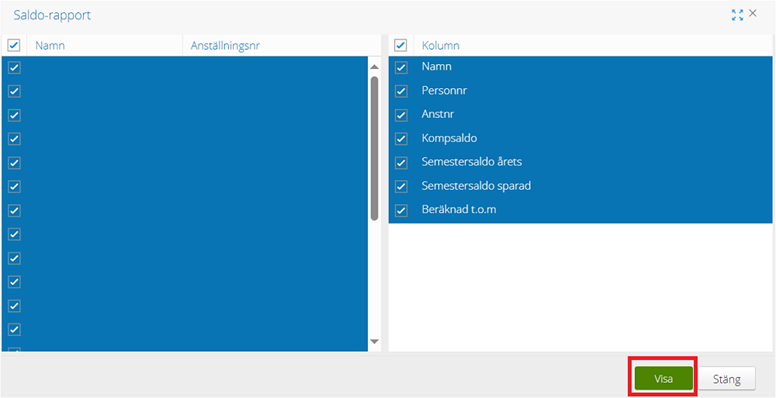Screen dimensions: 776x398
Task: Click the Kolumn header label
Action: point(440,46)
